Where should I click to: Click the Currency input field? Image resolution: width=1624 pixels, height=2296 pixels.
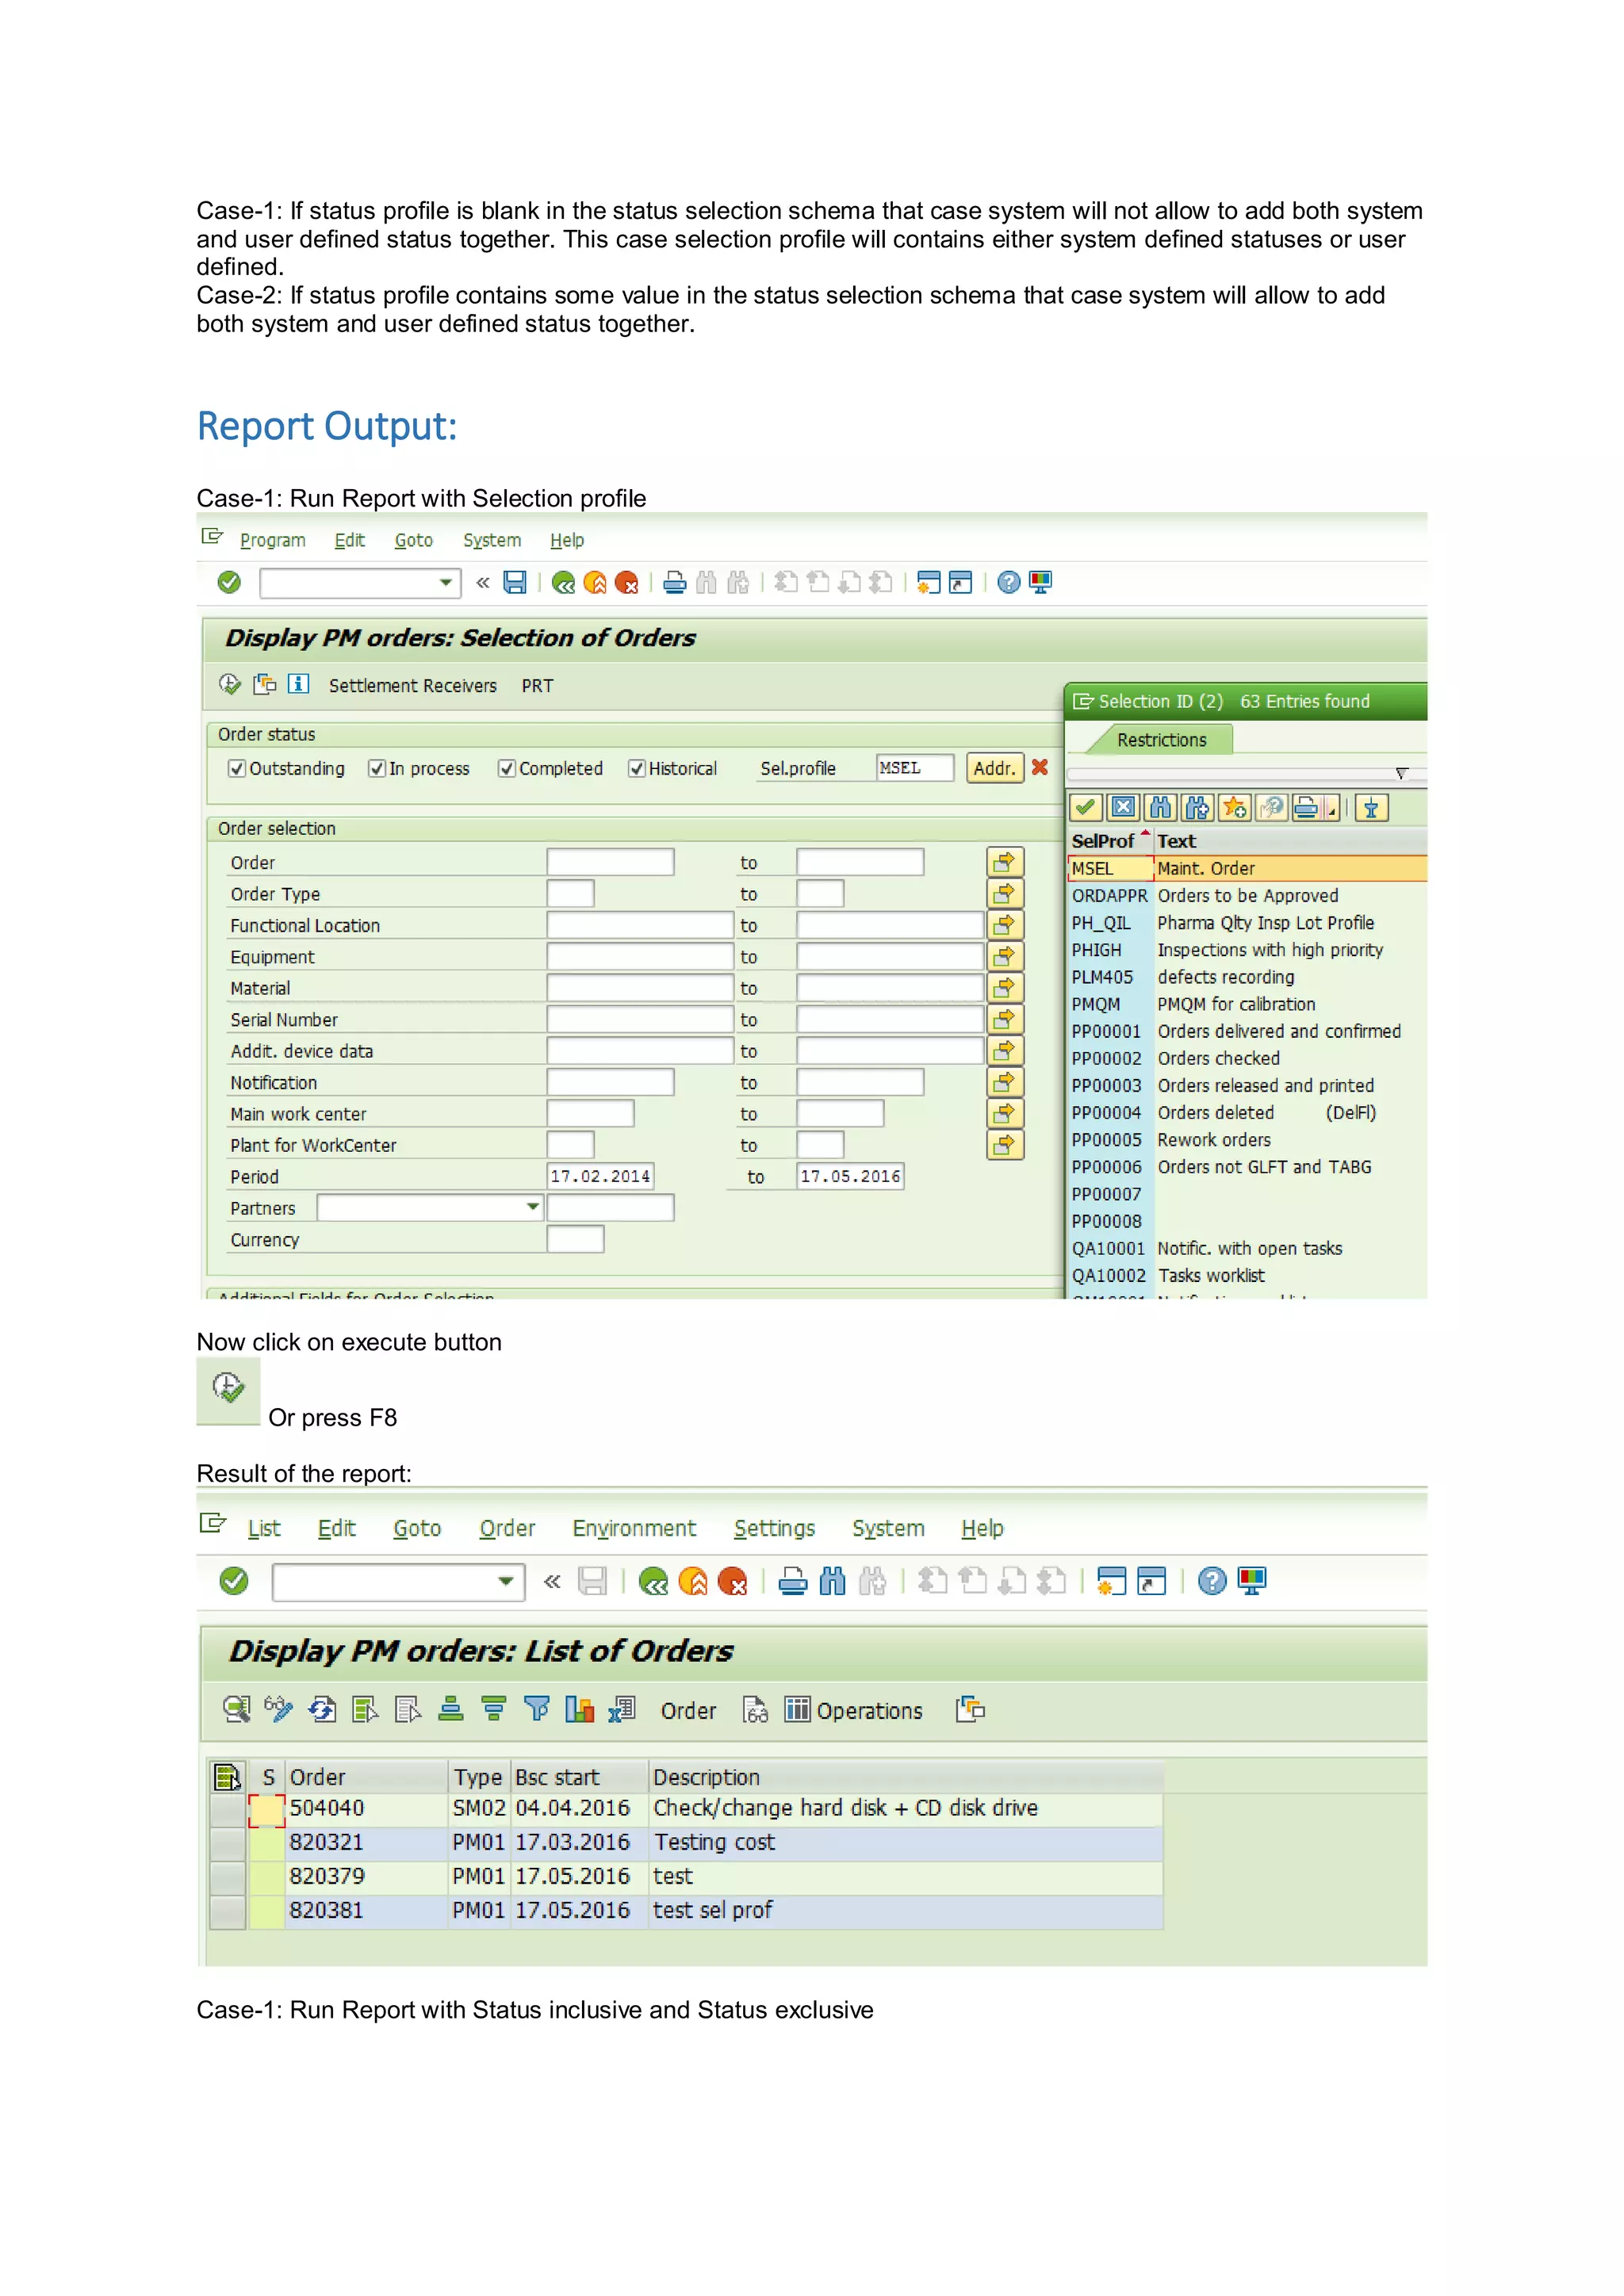point(575,1239)
